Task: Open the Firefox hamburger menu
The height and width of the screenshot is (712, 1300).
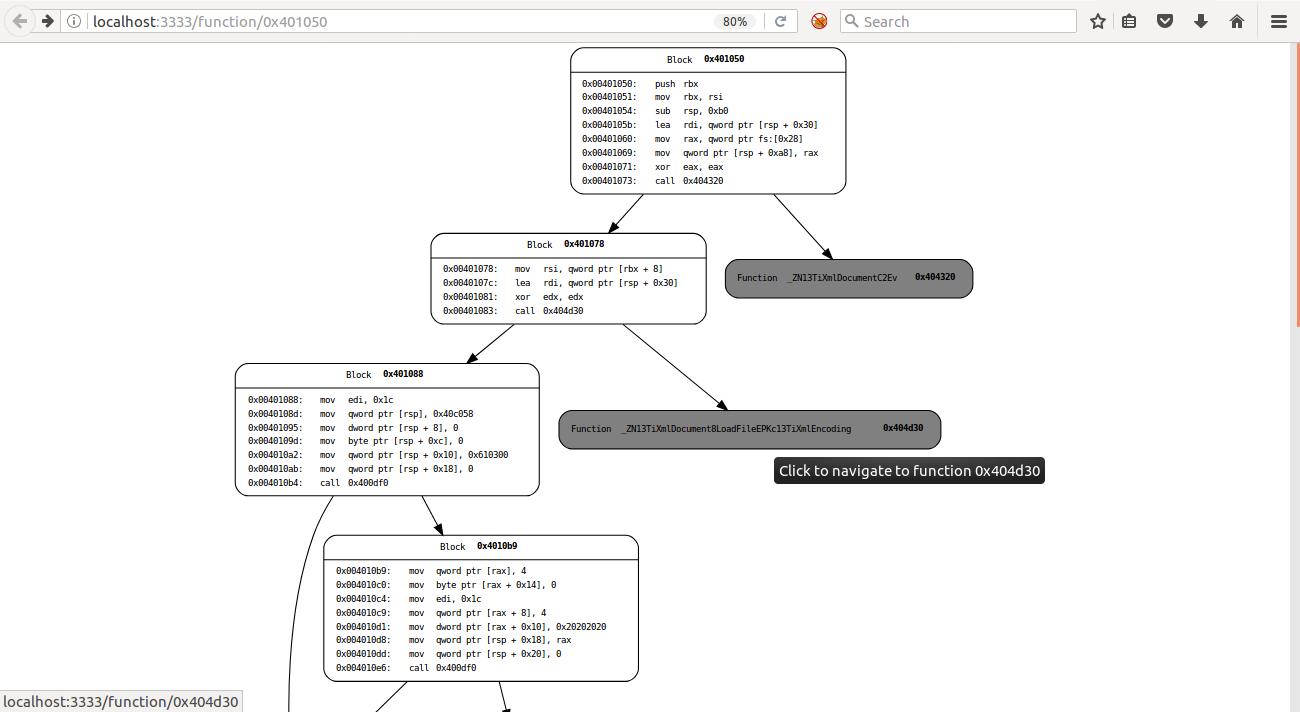Action: tap(1277, 21)
